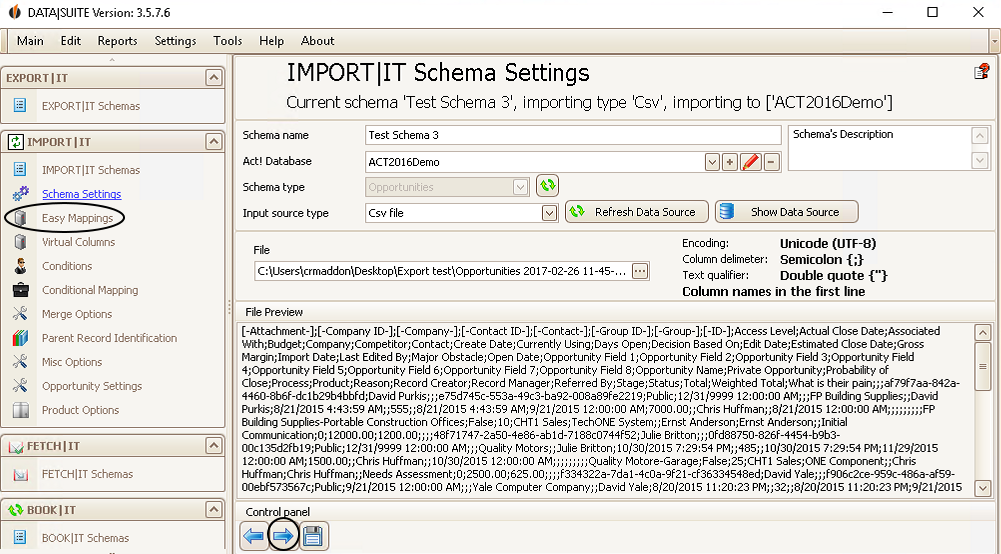Viewport: 1001px width, 554px height.
Task: Click the Schema Settings gears icon
Action: [20, 193]
